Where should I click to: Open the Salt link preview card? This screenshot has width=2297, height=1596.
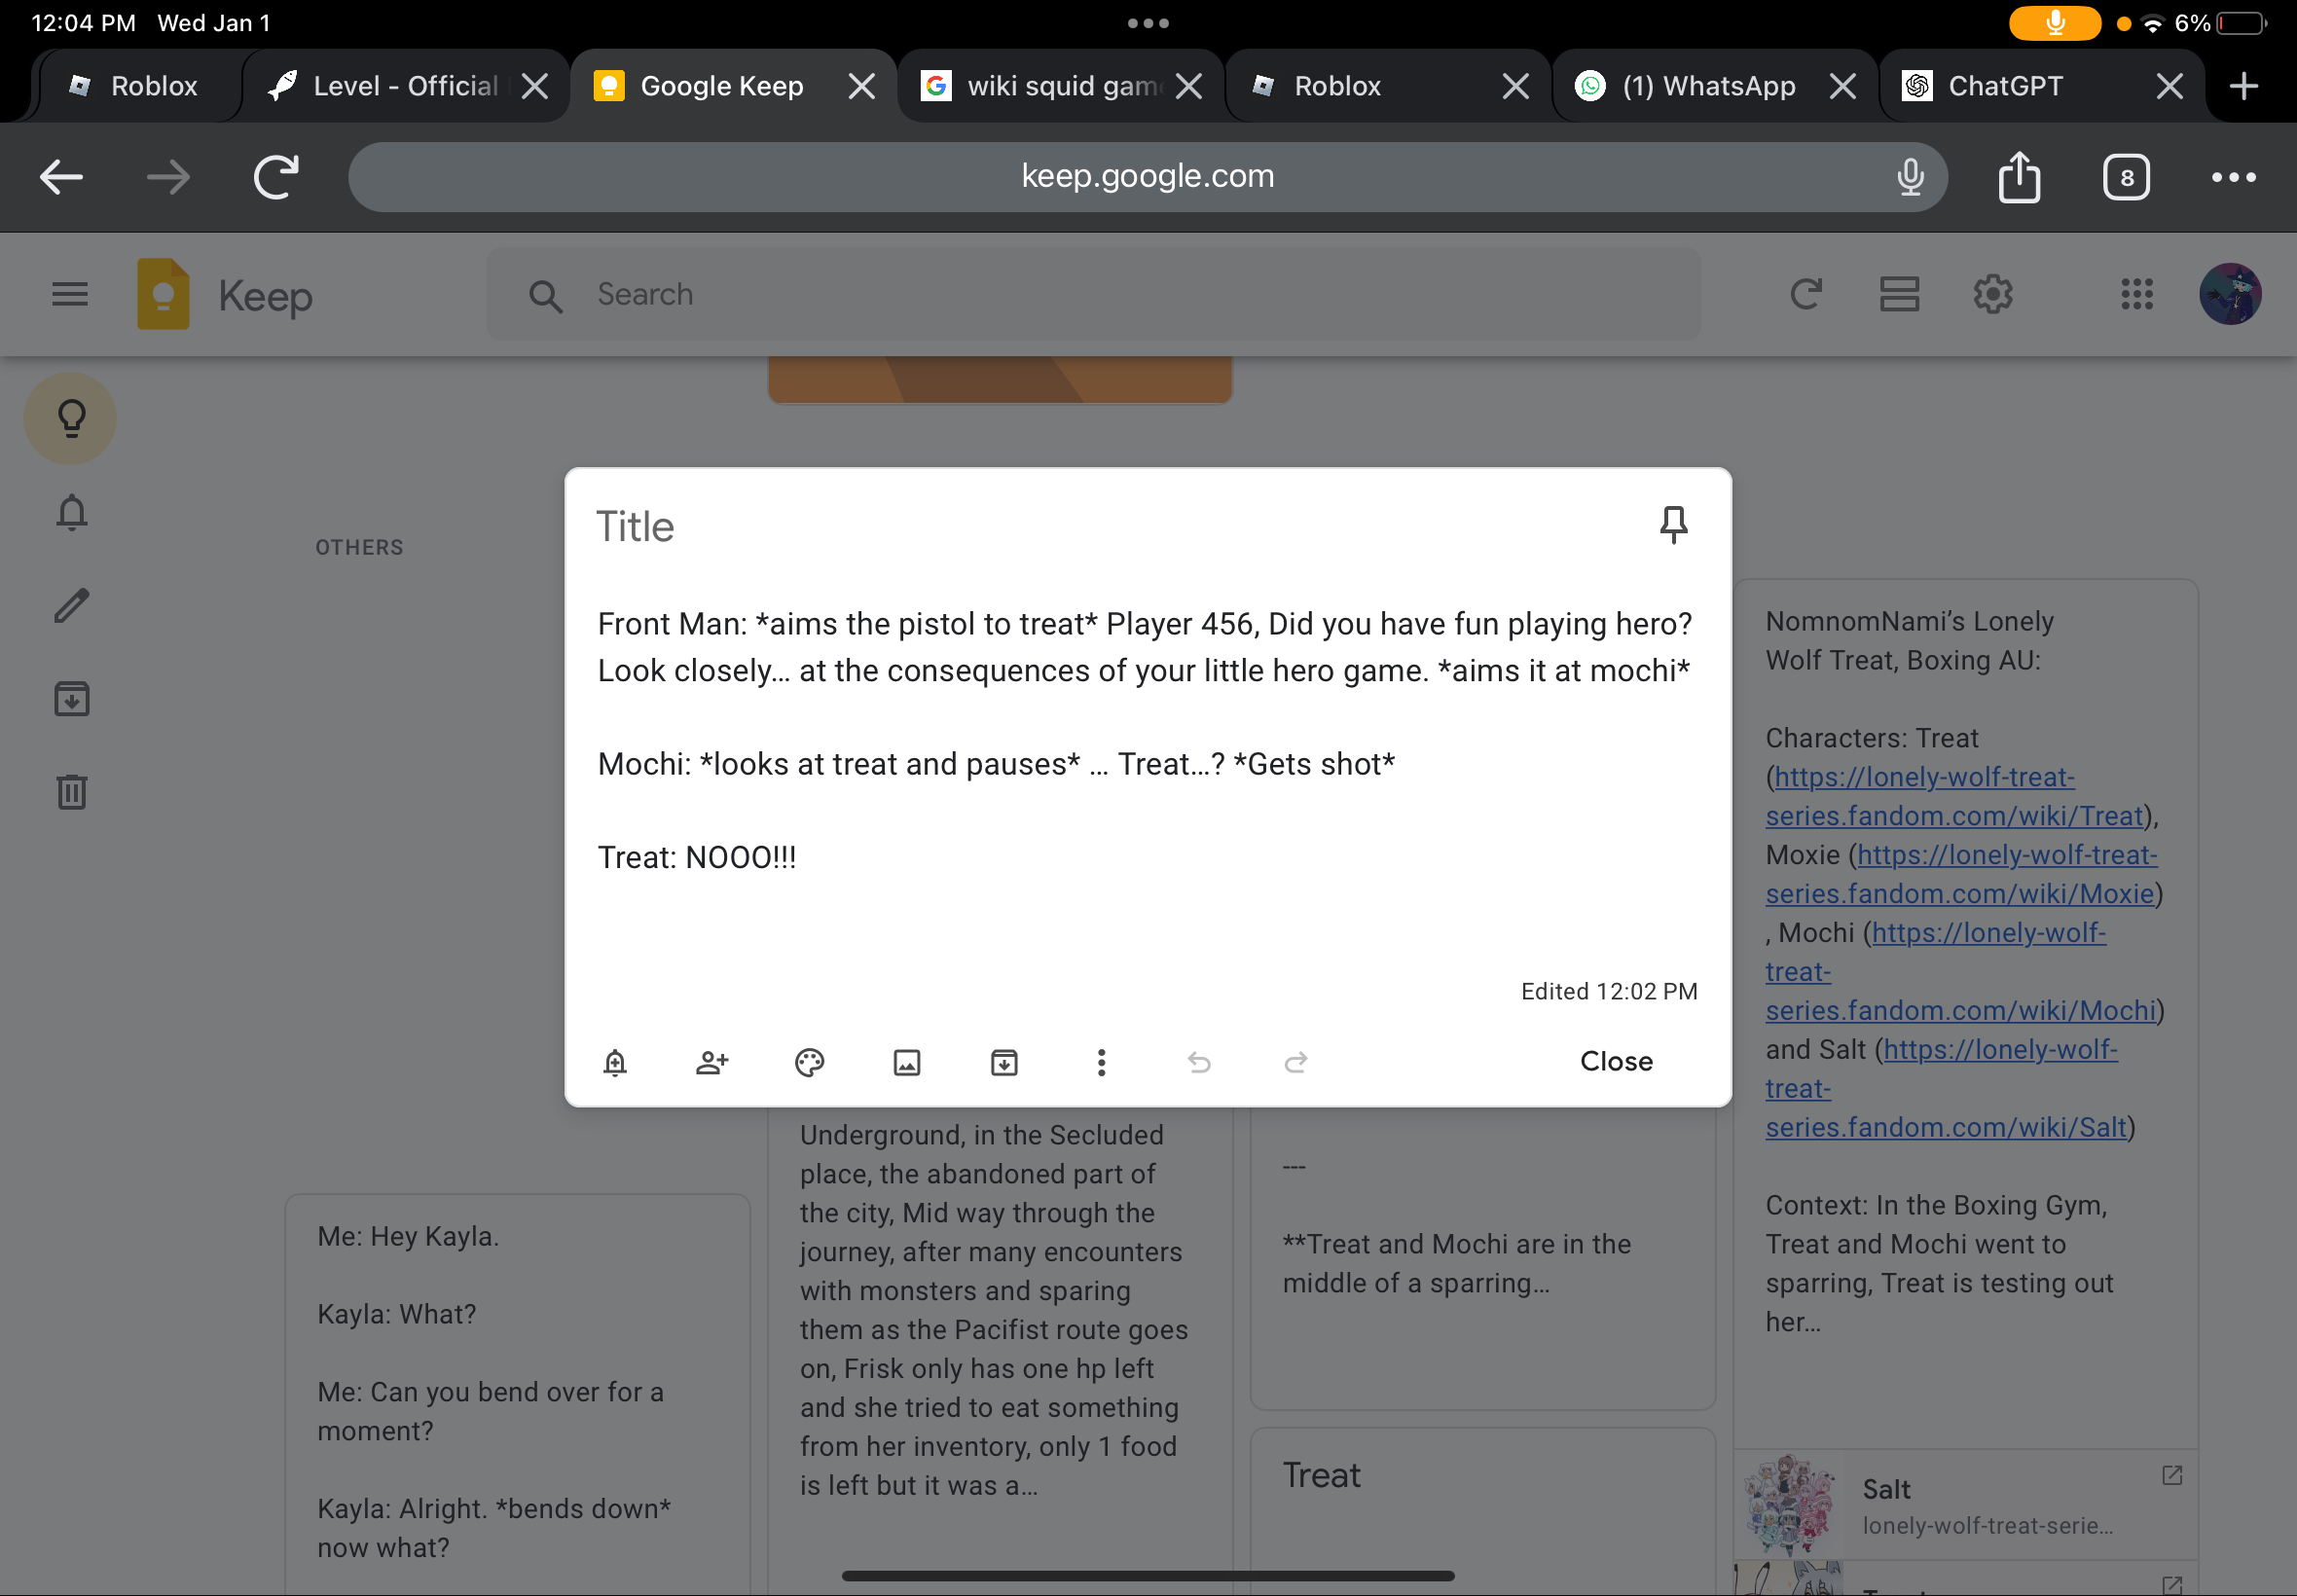click(x=1965, y=1505)
